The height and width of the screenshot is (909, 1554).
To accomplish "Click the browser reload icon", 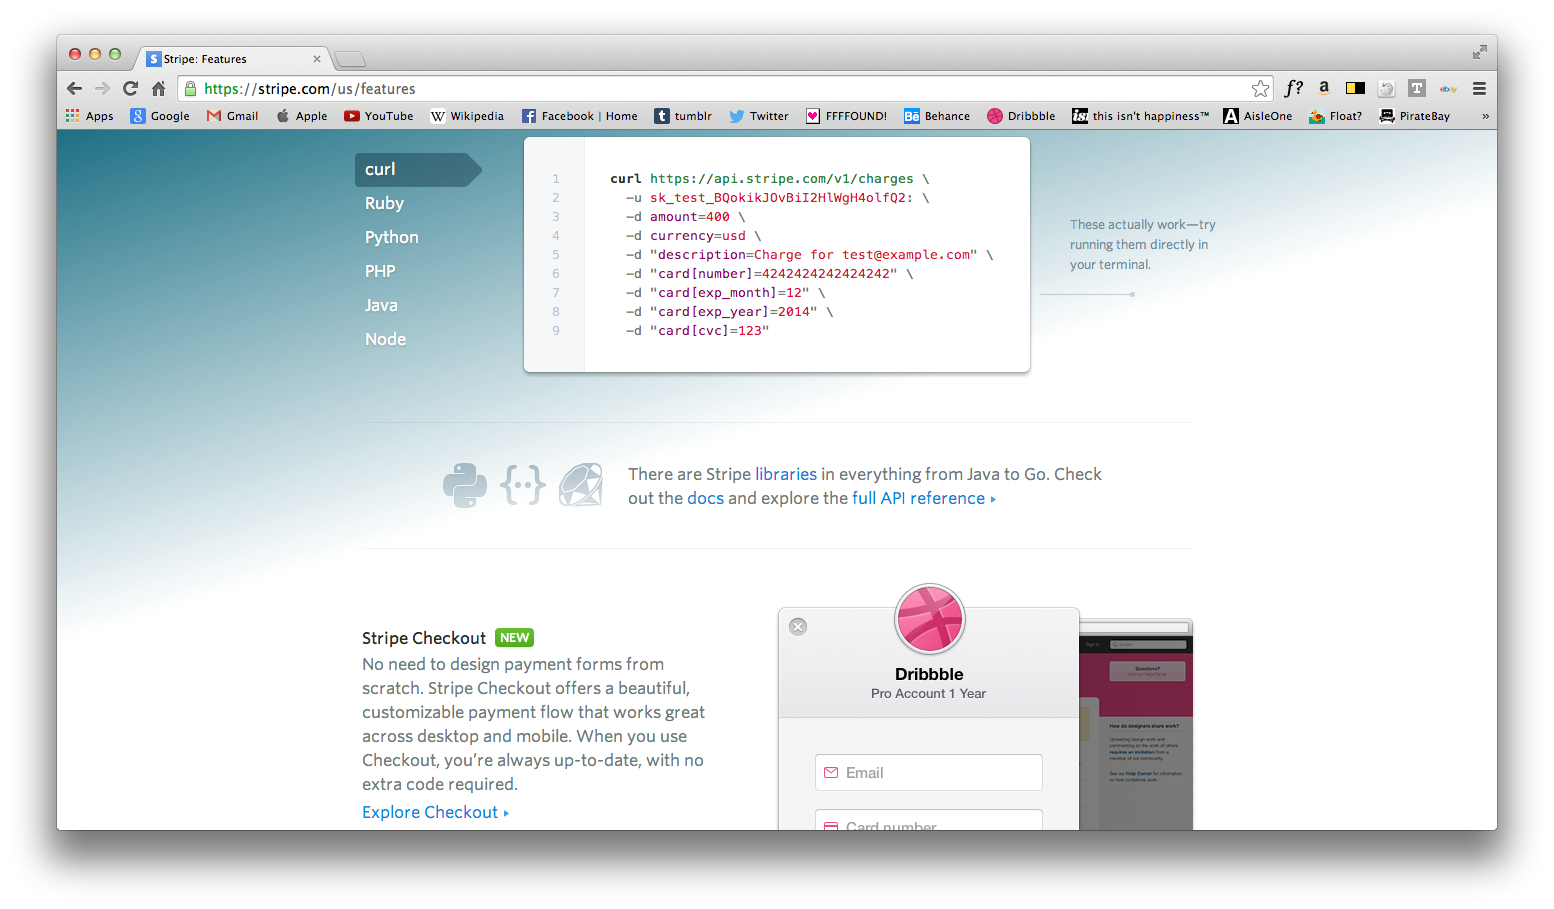I will point(130,89).
